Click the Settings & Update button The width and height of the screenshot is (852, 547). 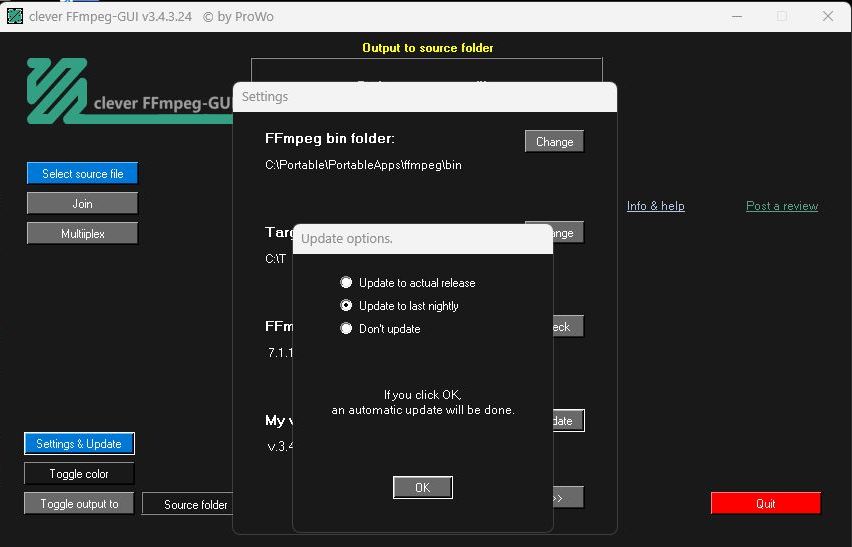click(x=79, y=443)
